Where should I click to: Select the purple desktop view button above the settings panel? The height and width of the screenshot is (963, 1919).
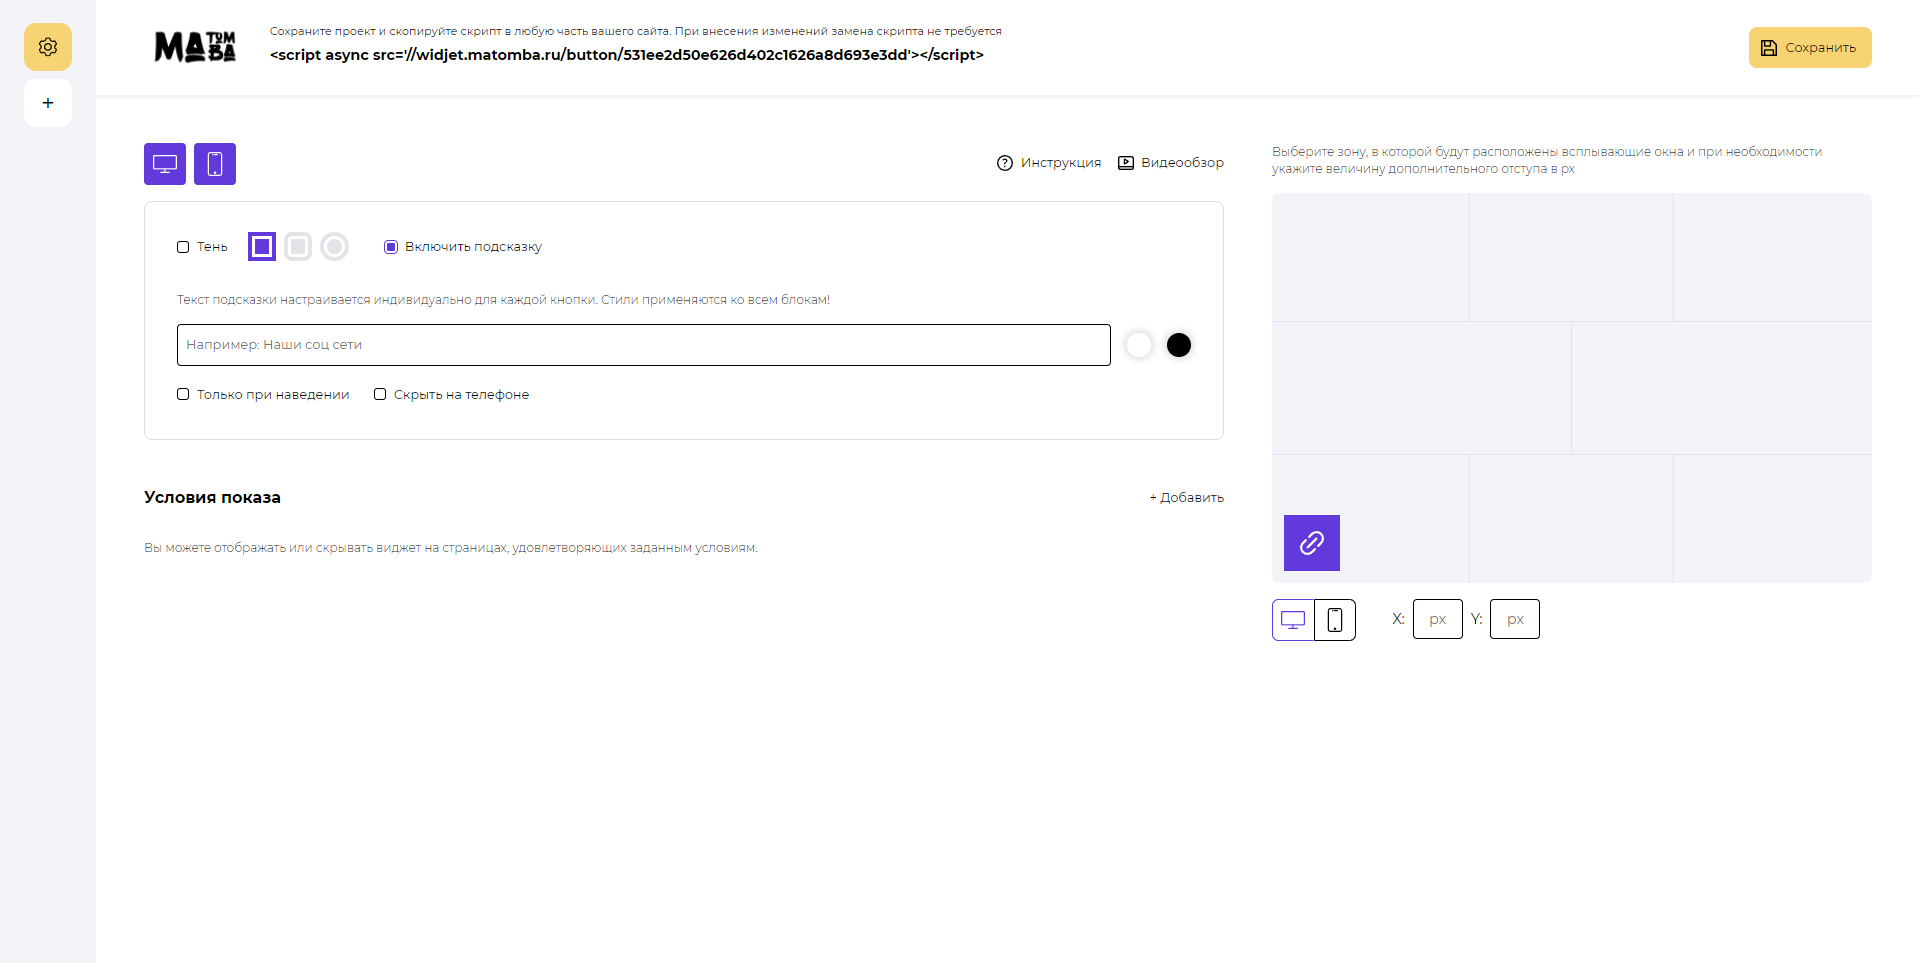[165, 164]
